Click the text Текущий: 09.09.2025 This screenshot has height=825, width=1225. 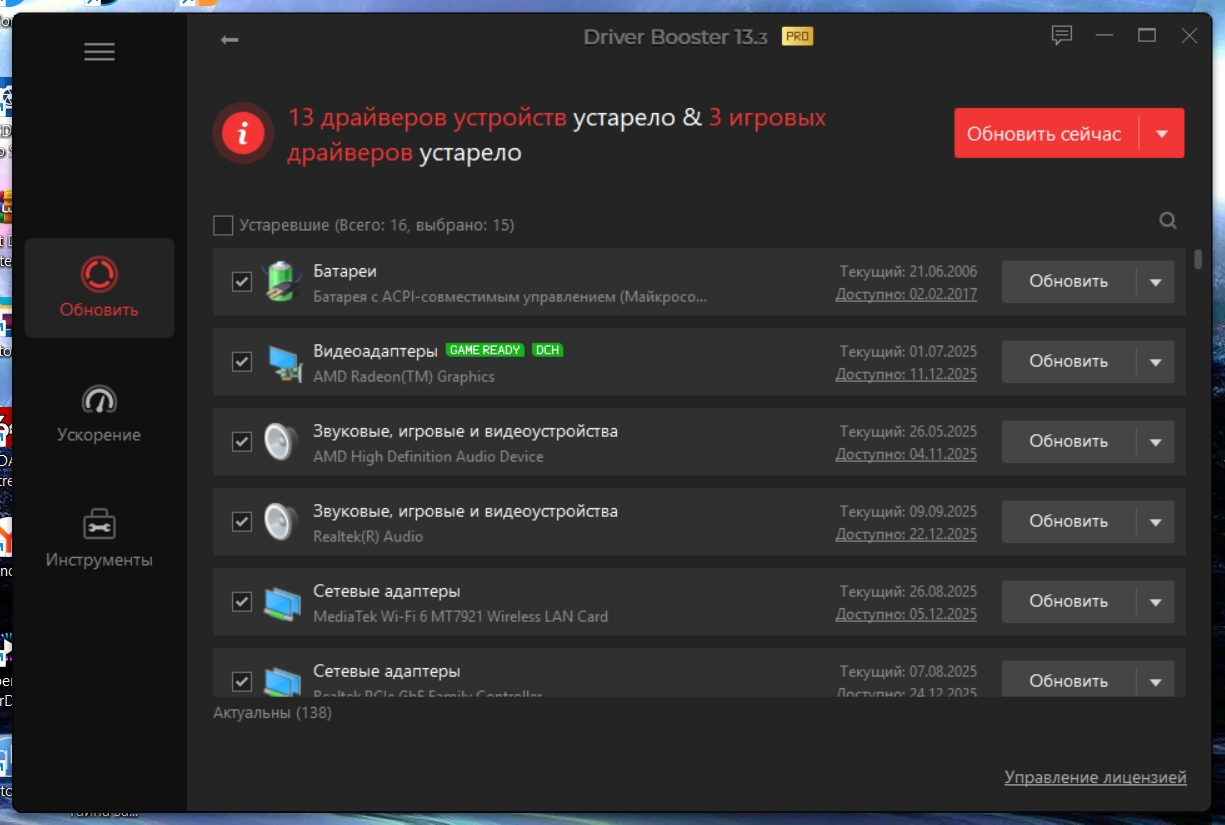coord(908,511)
